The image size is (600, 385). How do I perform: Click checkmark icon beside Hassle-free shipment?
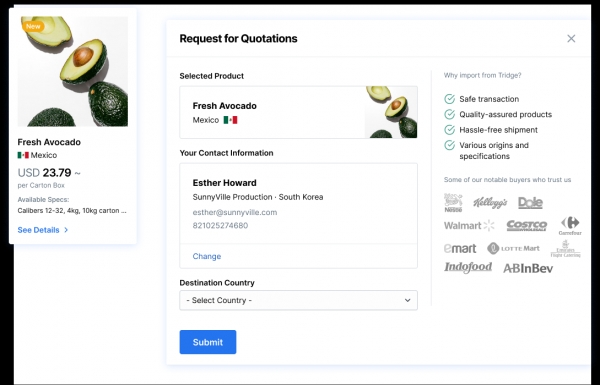pyautogui.click(x=449, y=130)
